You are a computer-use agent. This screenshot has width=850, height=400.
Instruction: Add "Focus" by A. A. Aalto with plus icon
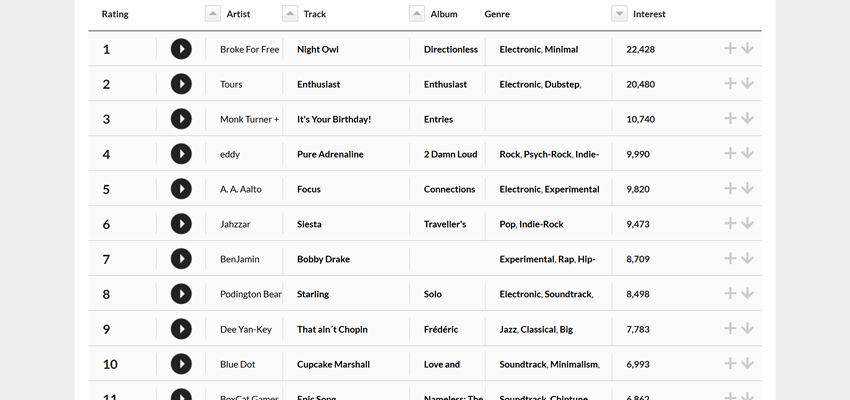[730, 188]
